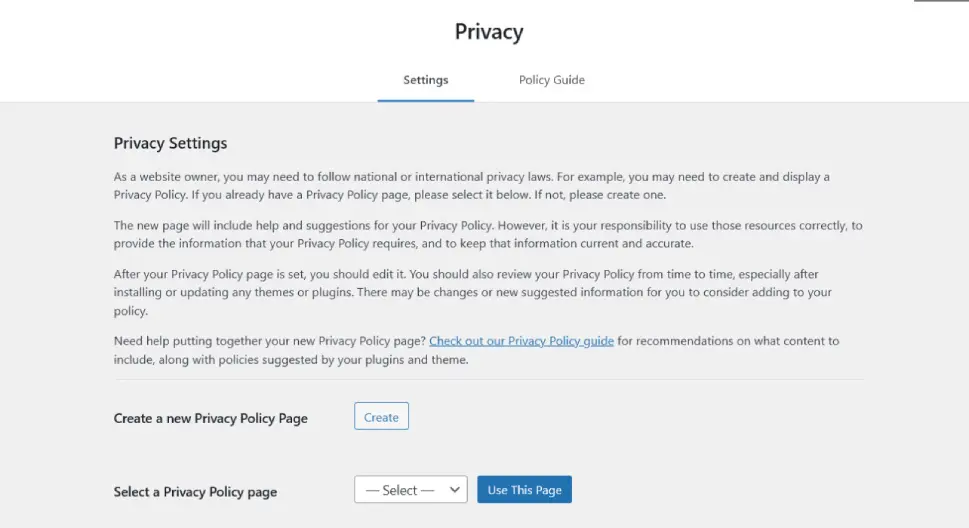Viewport: 969px width, 528px height.
Task: Click the paragraph starting 'After your Privacy Policy page'
Action: click(473, 292)
